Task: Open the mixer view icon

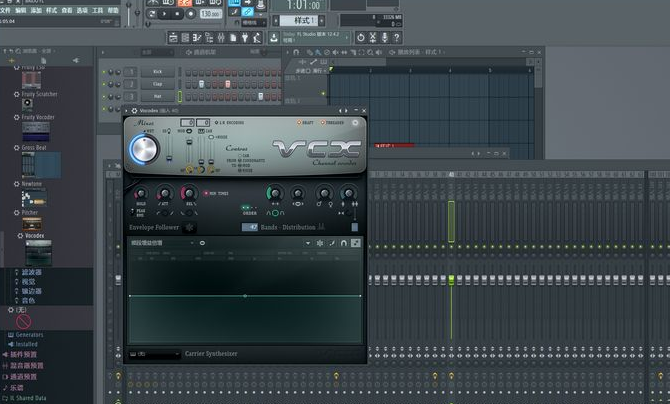Action: click(221, 38)
